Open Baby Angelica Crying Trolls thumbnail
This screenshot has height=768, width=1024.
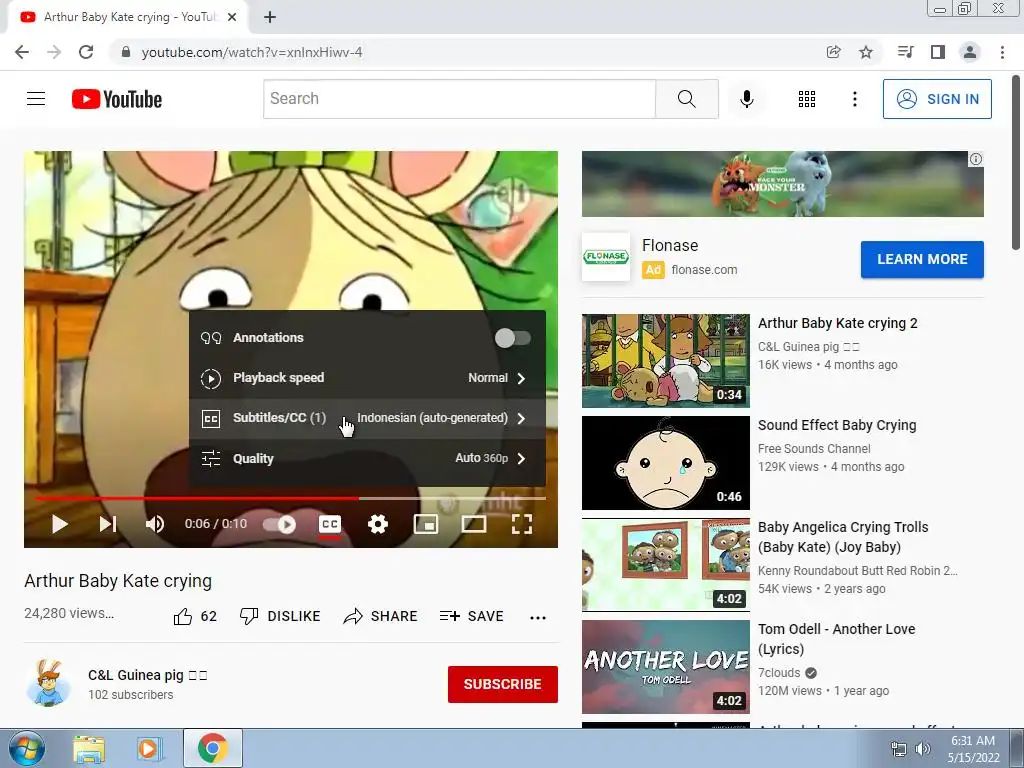[665, 565]
